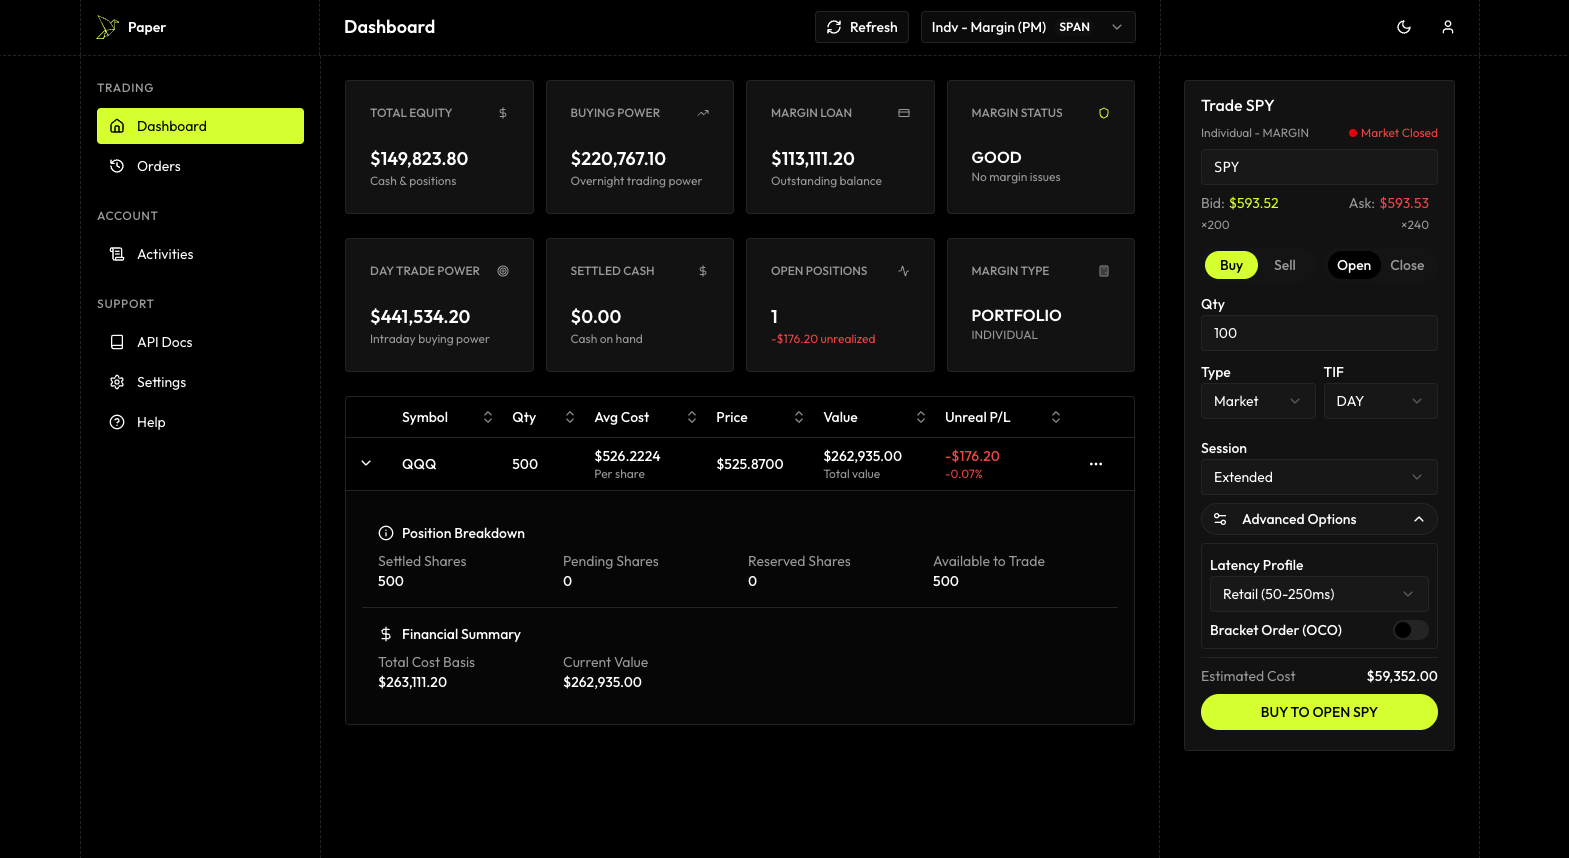Sort positions by Symbol column
The height and width of the screenshot is (858, 1569).
click(x=488, y=417)
